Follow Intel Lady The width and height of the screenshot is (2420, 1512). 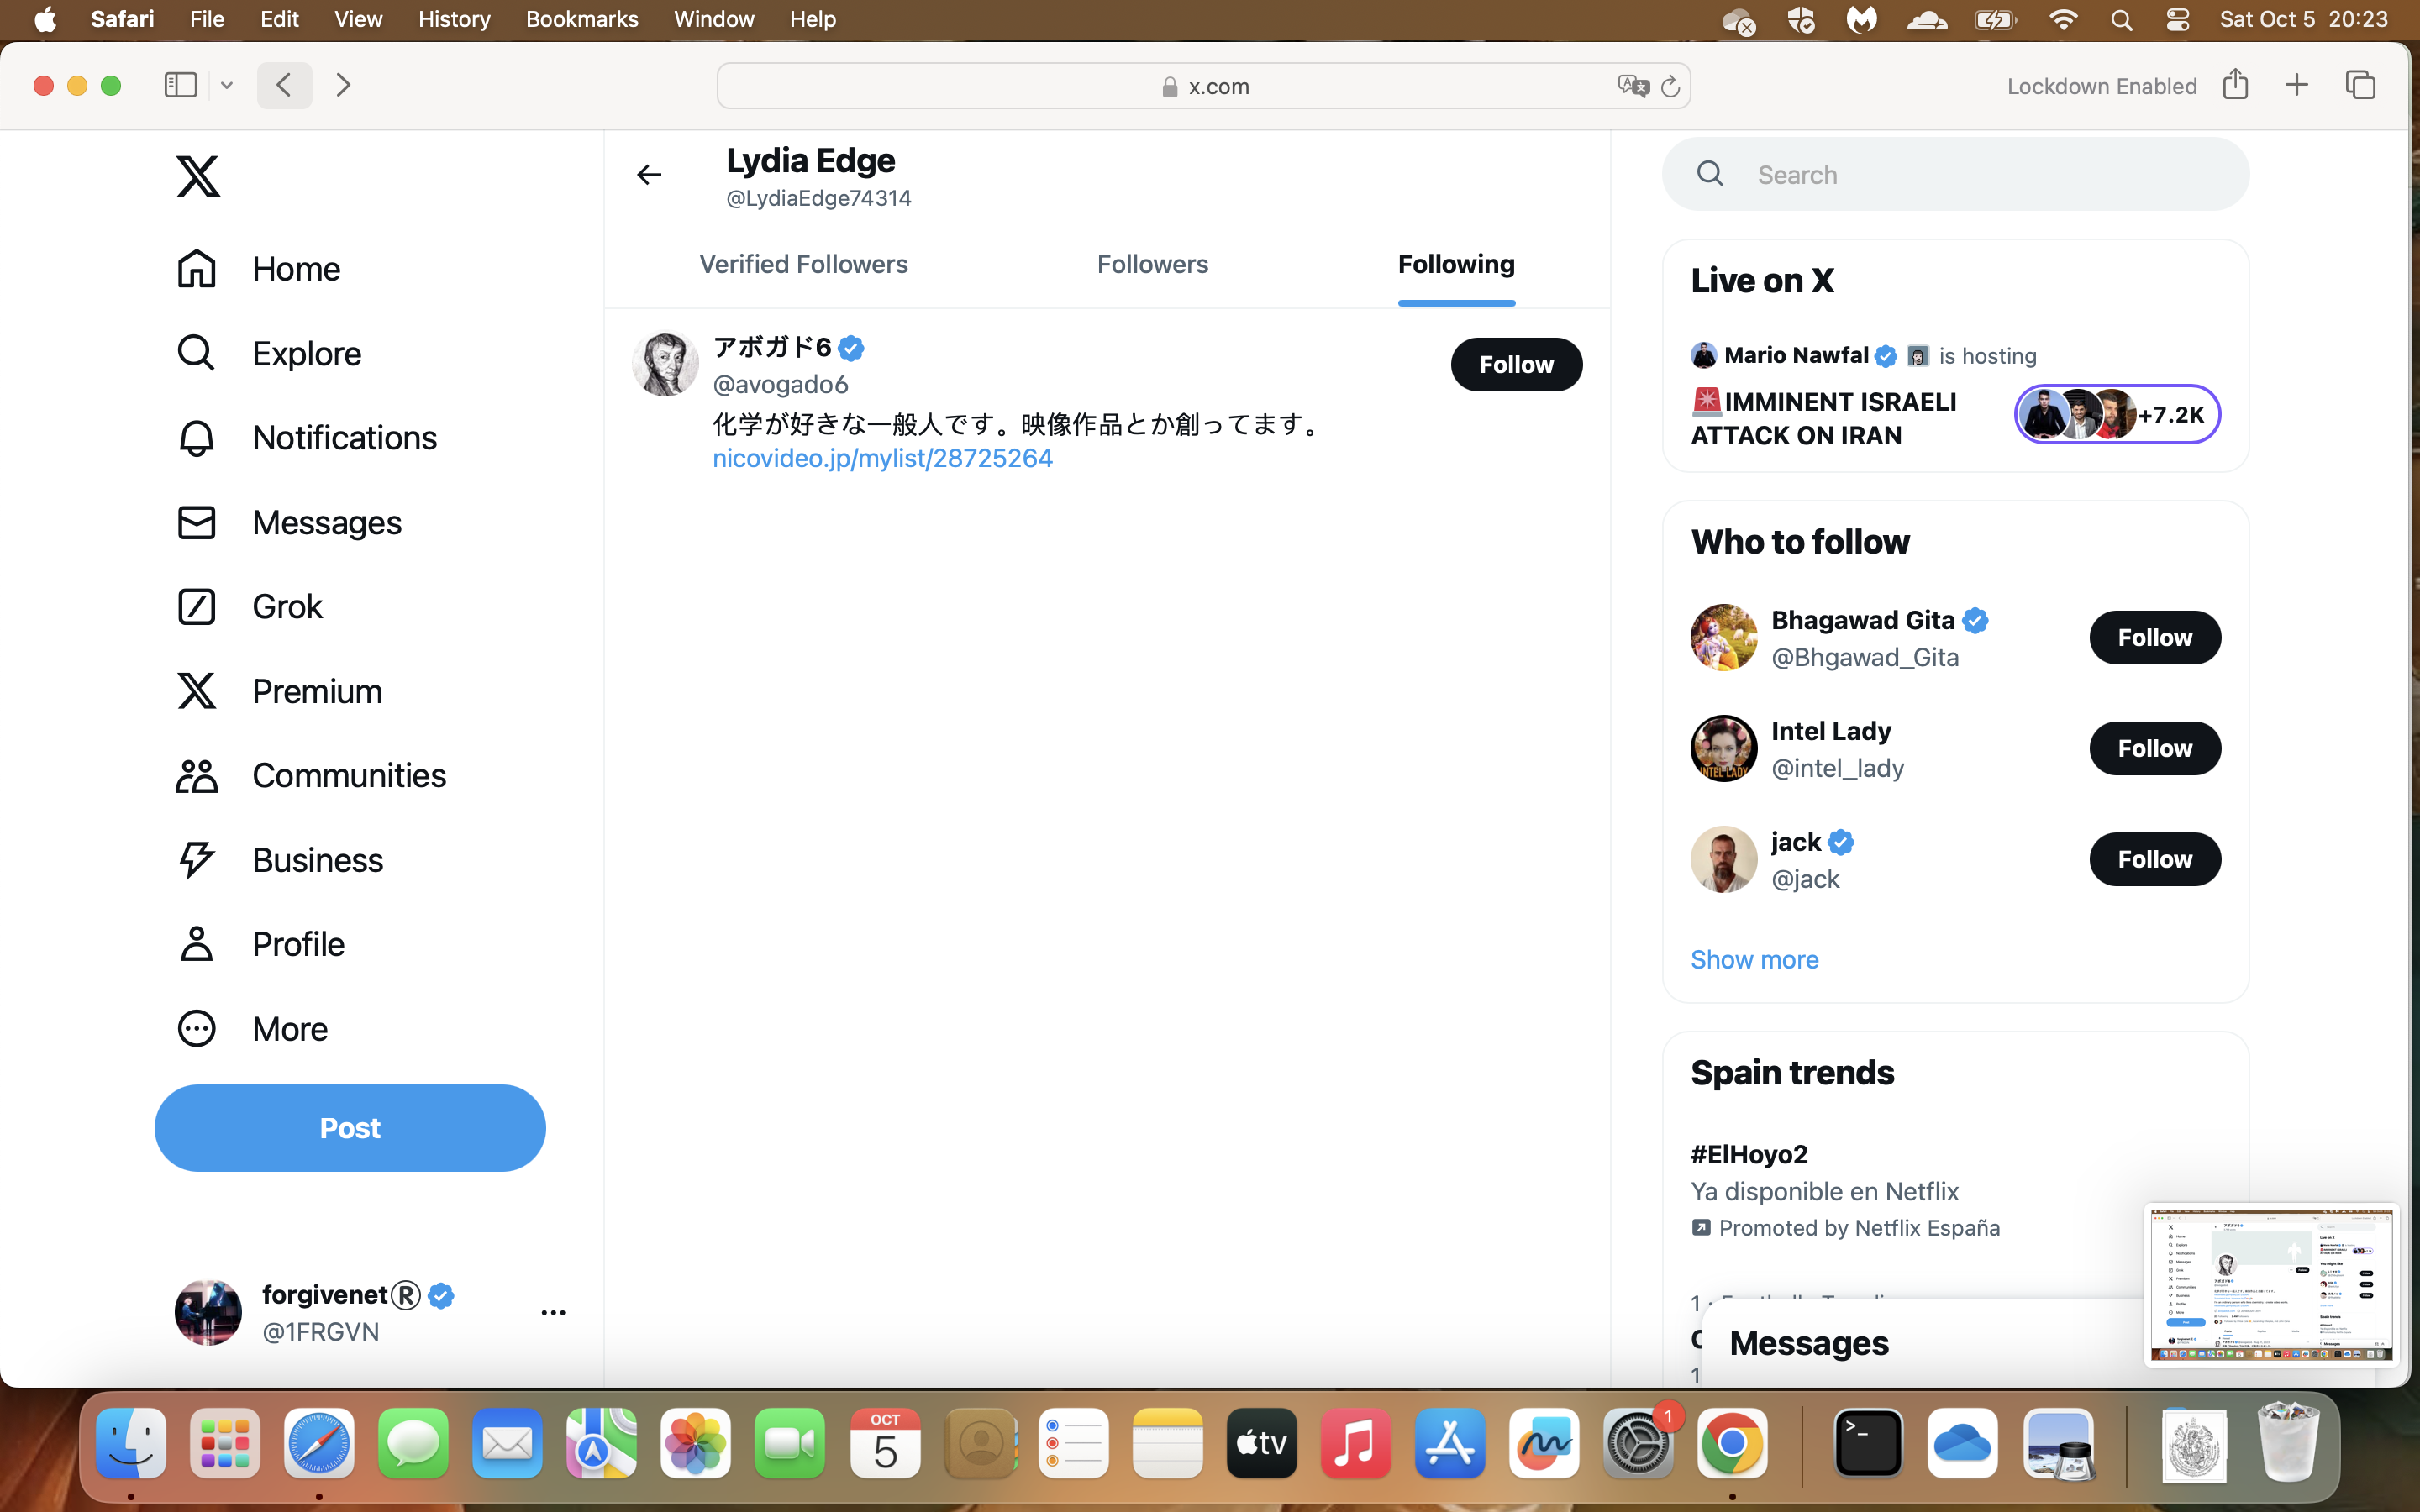(2154, 748)
